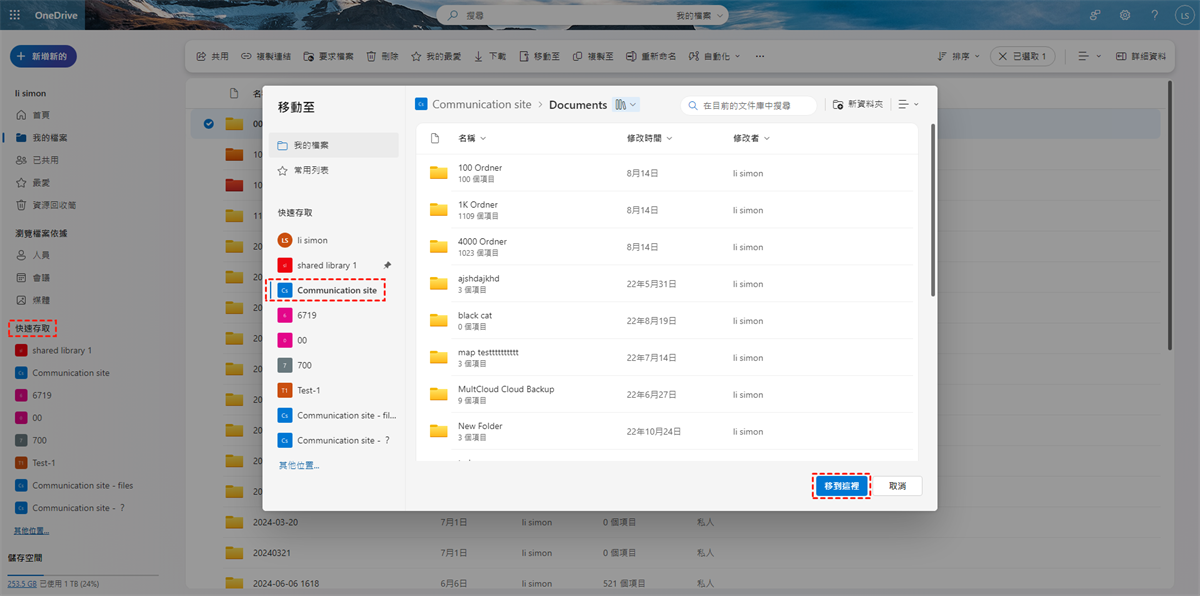Click the star icon for 常用列表
Viewport: 1200px width, 596px height.
[283, 170]
